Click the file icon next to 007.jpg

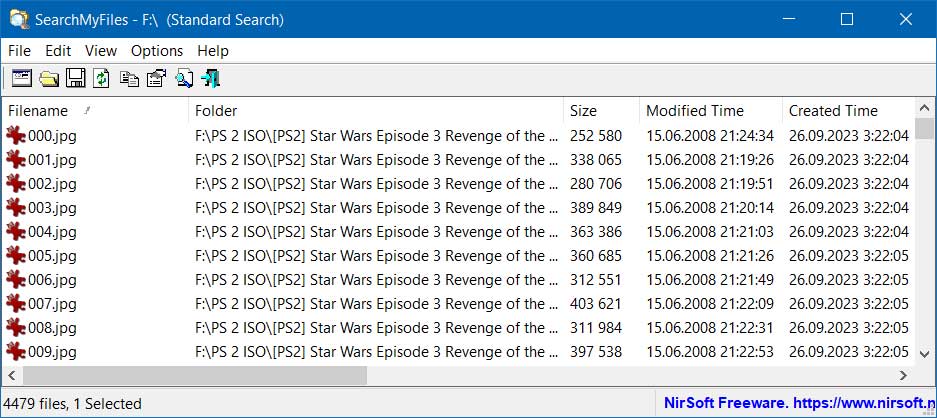tap(16, 304)
